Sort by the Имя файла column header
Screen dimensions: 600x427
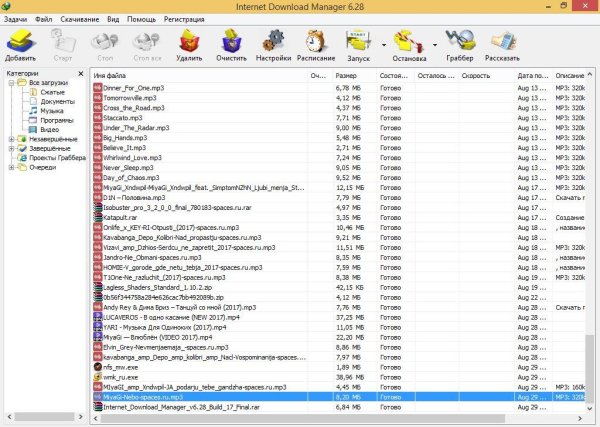[x=199, y=76]
